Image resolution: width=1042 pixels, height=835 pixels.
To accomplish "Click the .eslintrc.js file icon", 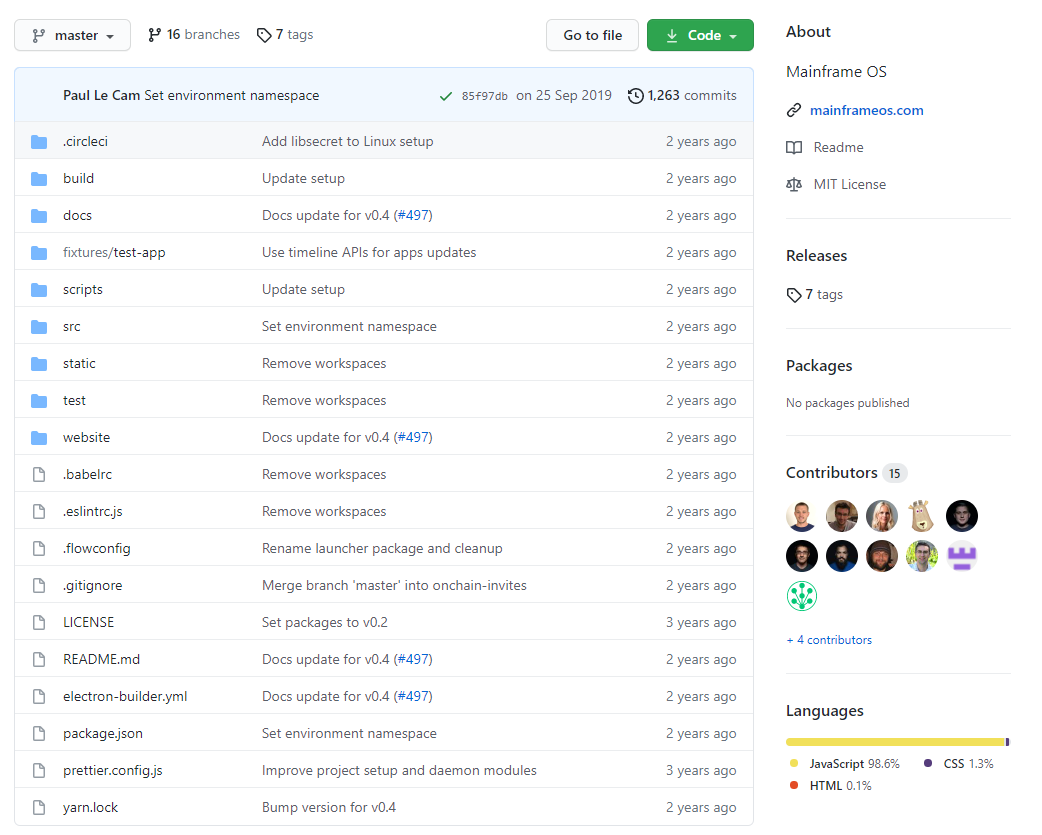I will tap(39, 511).
